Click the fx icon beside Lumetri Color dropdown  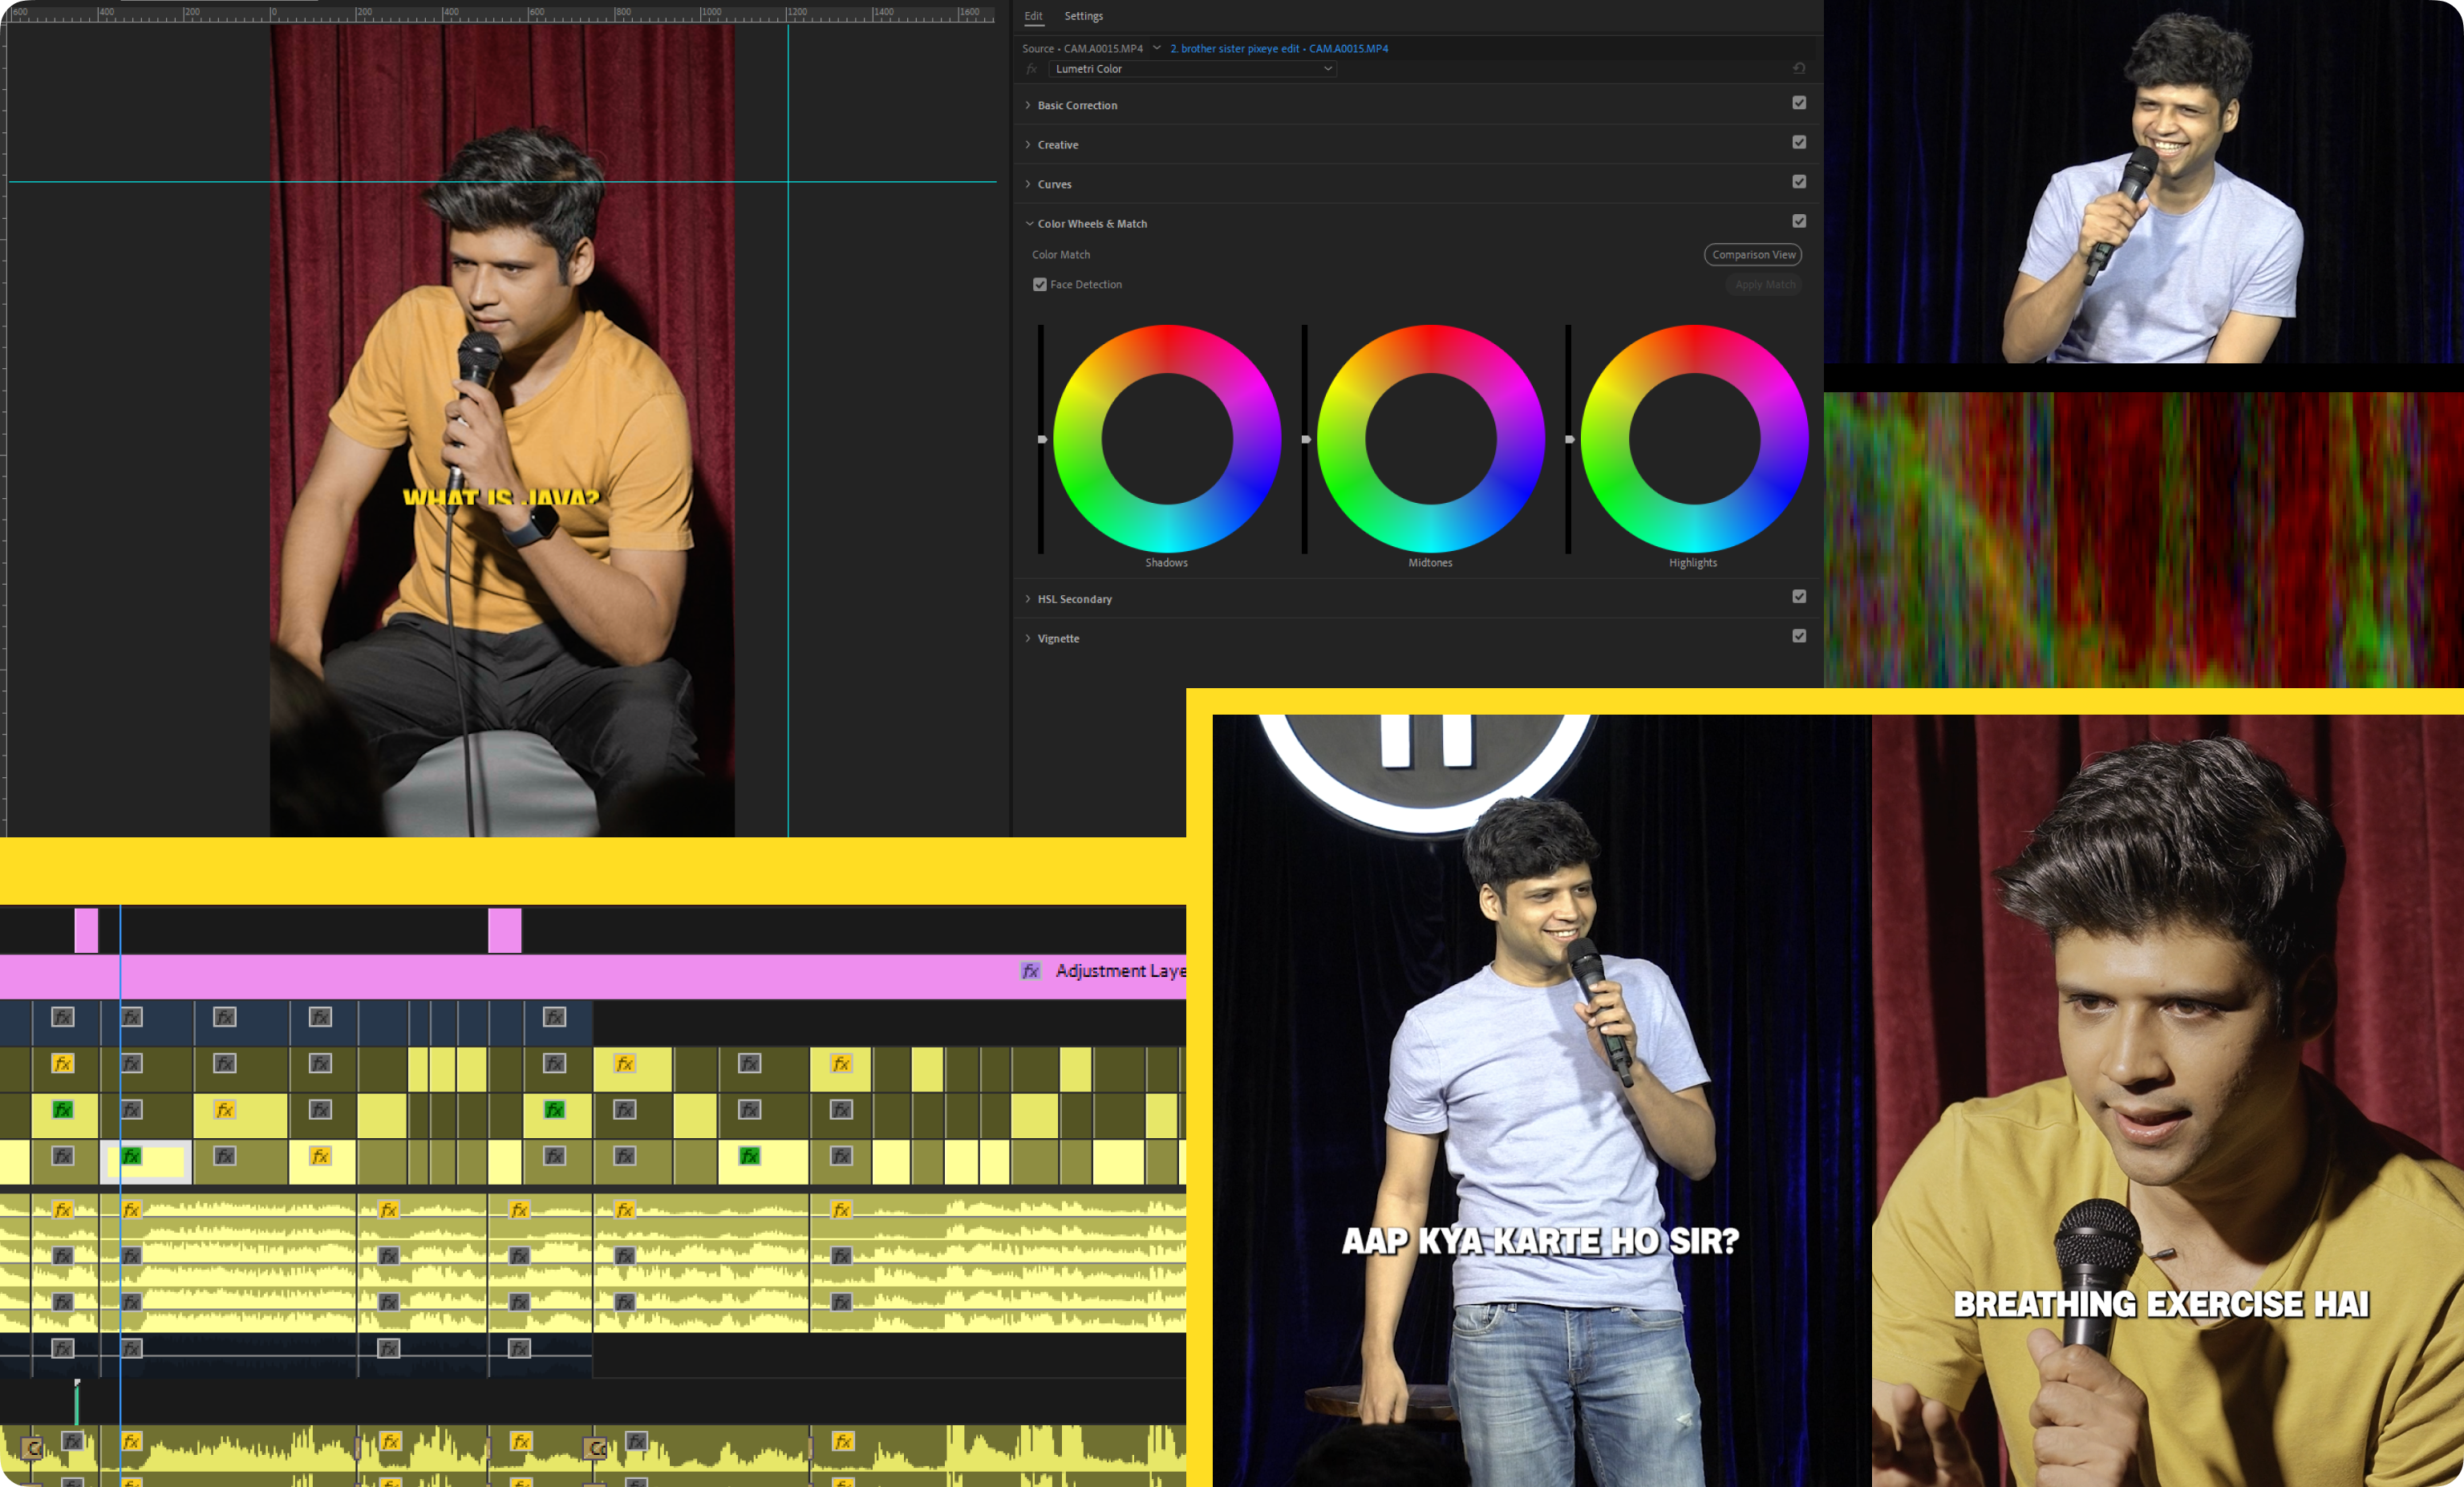coord(1031,69)
